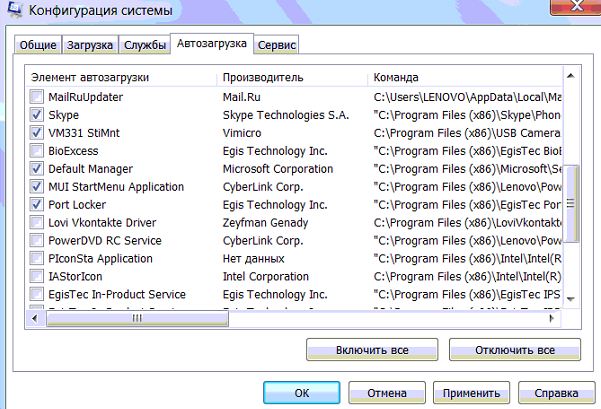Open help with Справка button
The image size is (601, 409).
[x=556, y=393]
